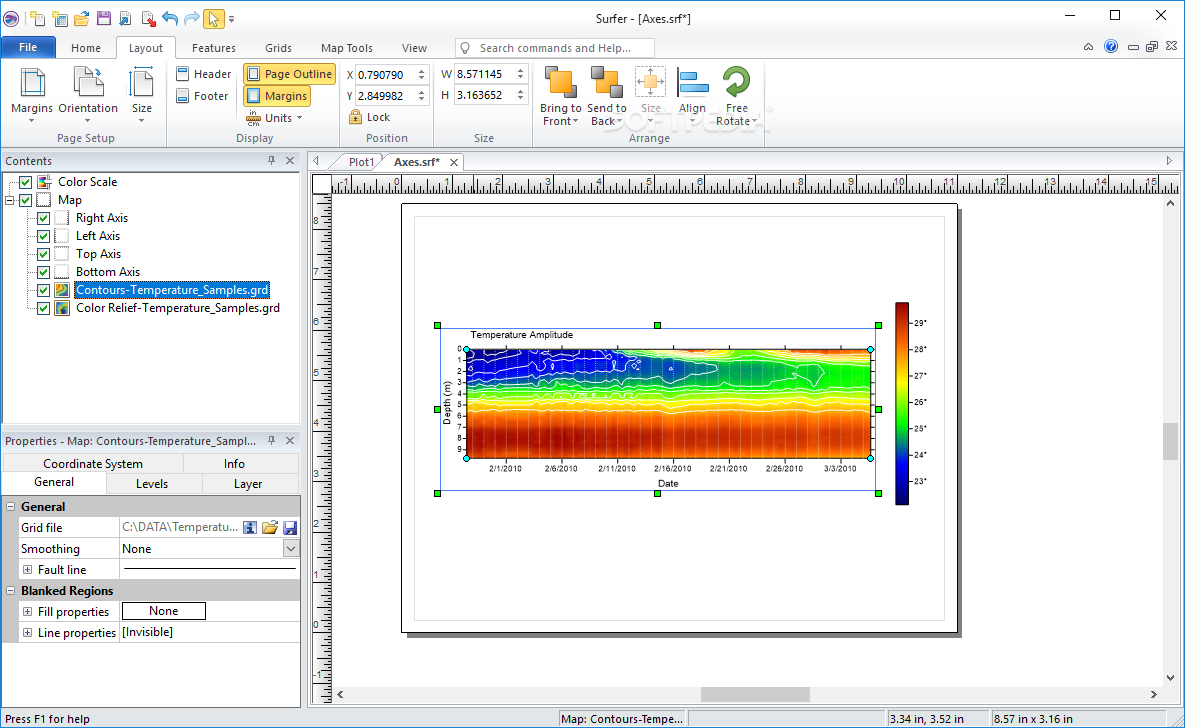The height and width of the screenshot is (728, 1185).
Task: Click the purple Save floppy disk icon
Action: pos(104,18)
